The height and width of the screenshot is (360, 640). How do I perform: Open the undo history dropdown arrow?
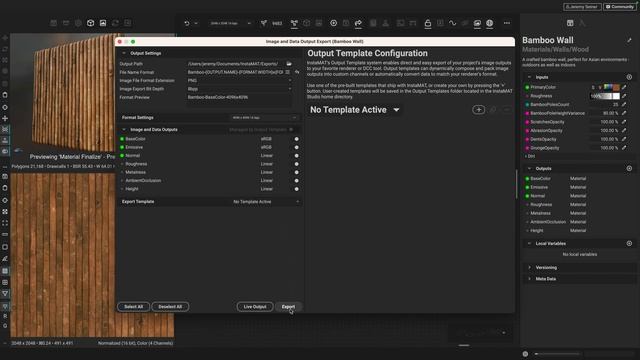pos(196,23)
